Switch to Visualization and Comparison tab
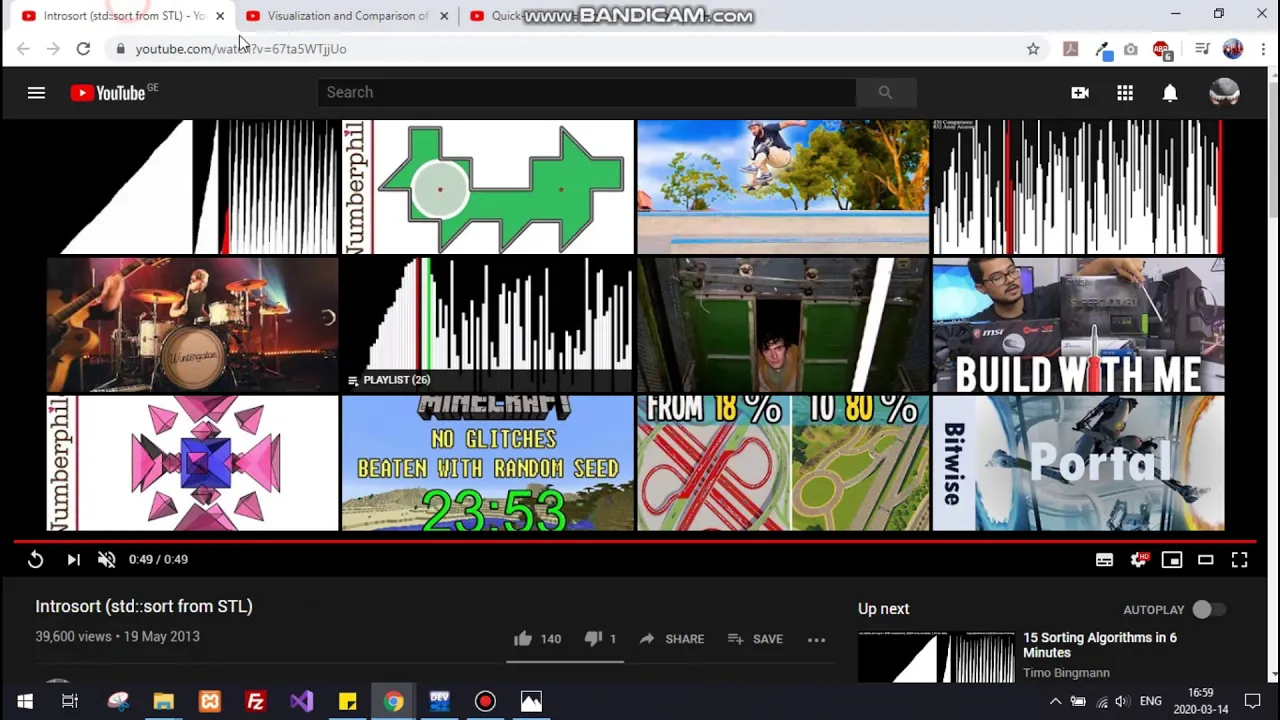The width and height of the screenshot is (1280, 720). coord(346,16)
